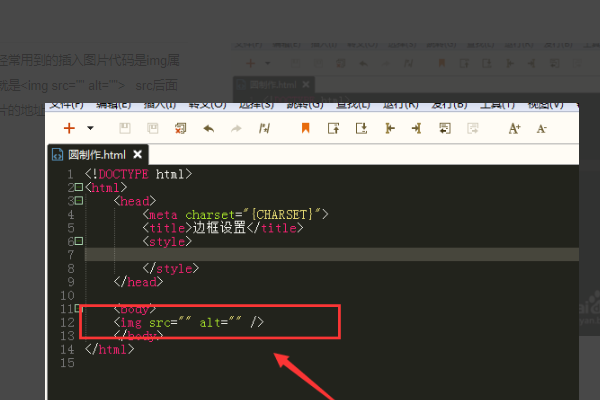600x400 pixels.
Task: Collapse the head tag fold marker on line 3
Action: pyautogui.click(x=78, y=201)
